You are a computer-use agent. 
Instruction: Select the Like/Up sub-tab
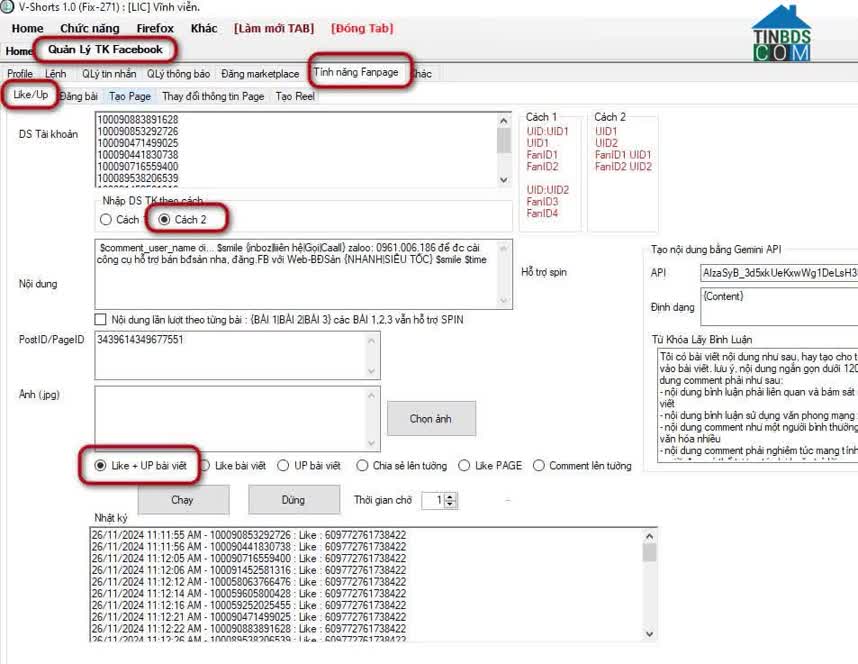coord(31,94)
